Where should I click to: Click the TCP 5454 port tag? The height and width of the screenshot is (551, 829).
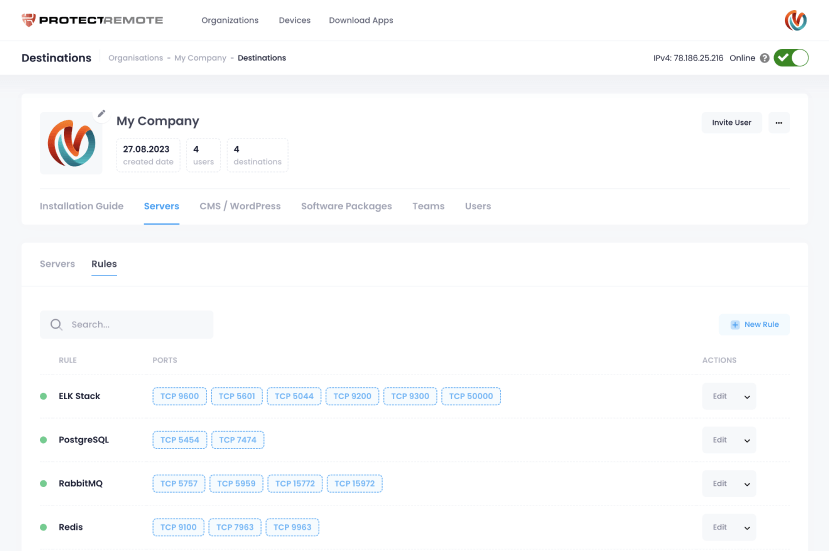pos(180,440)
